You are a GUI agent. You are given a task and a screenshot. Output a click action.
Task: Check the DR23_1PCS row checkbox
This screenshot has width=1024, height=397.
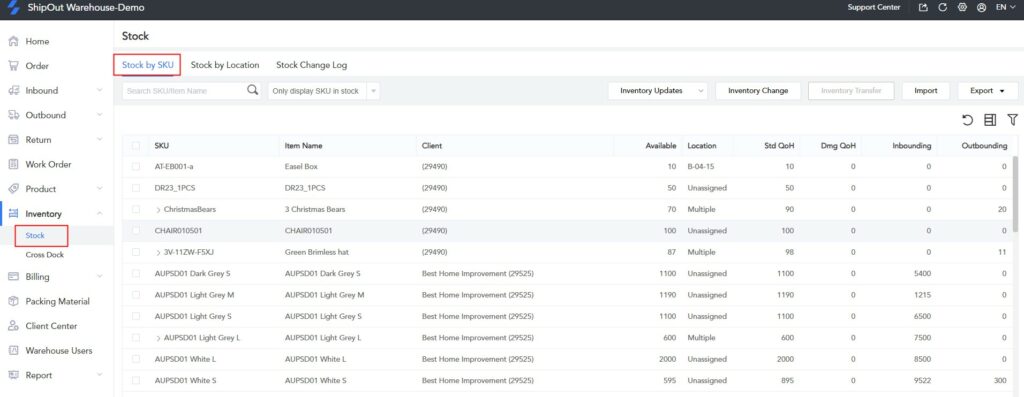tap(136, 188)
